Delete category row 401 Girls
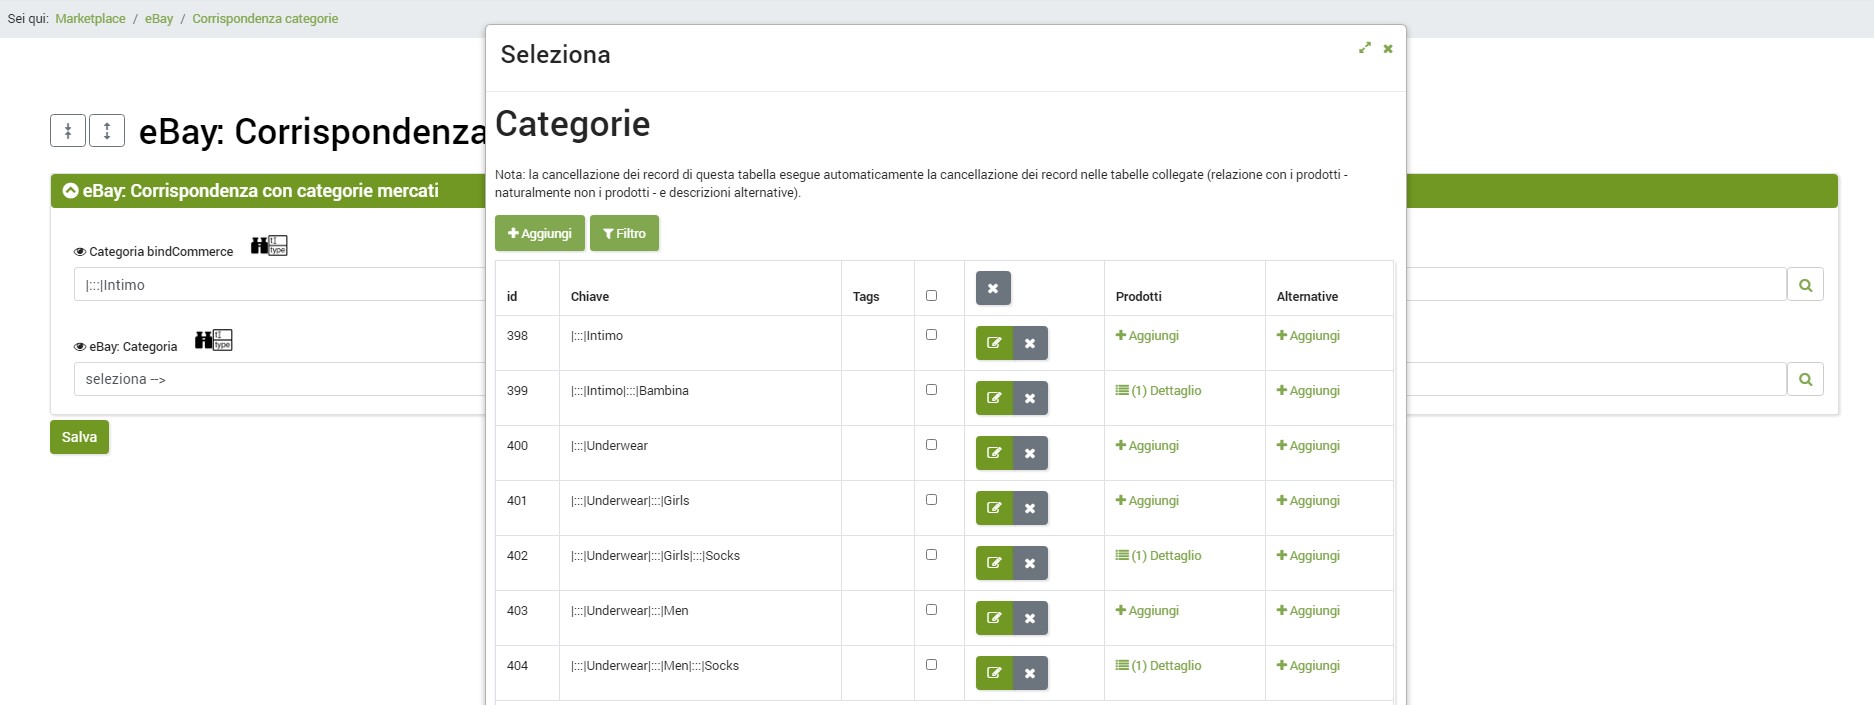1874x705 pixels. [1030, 508]
